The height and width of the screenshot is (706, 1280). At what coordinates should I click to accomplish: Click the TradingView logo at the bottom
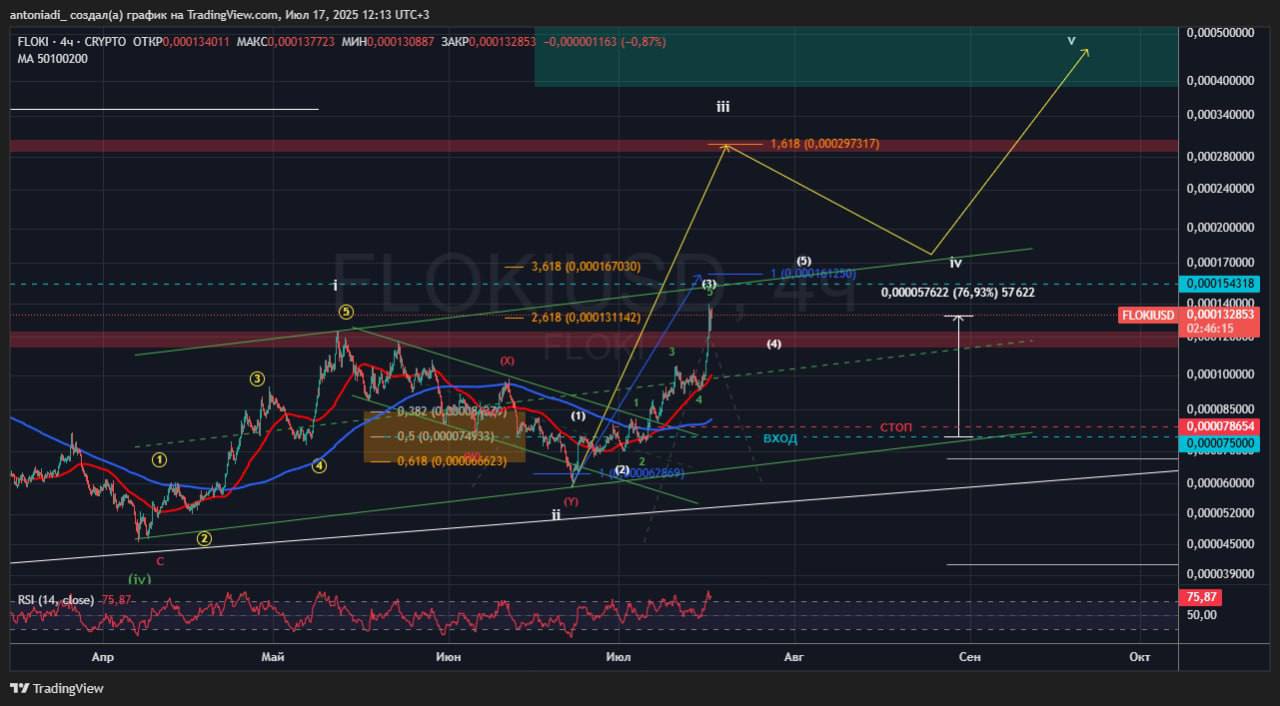[57, 688]
